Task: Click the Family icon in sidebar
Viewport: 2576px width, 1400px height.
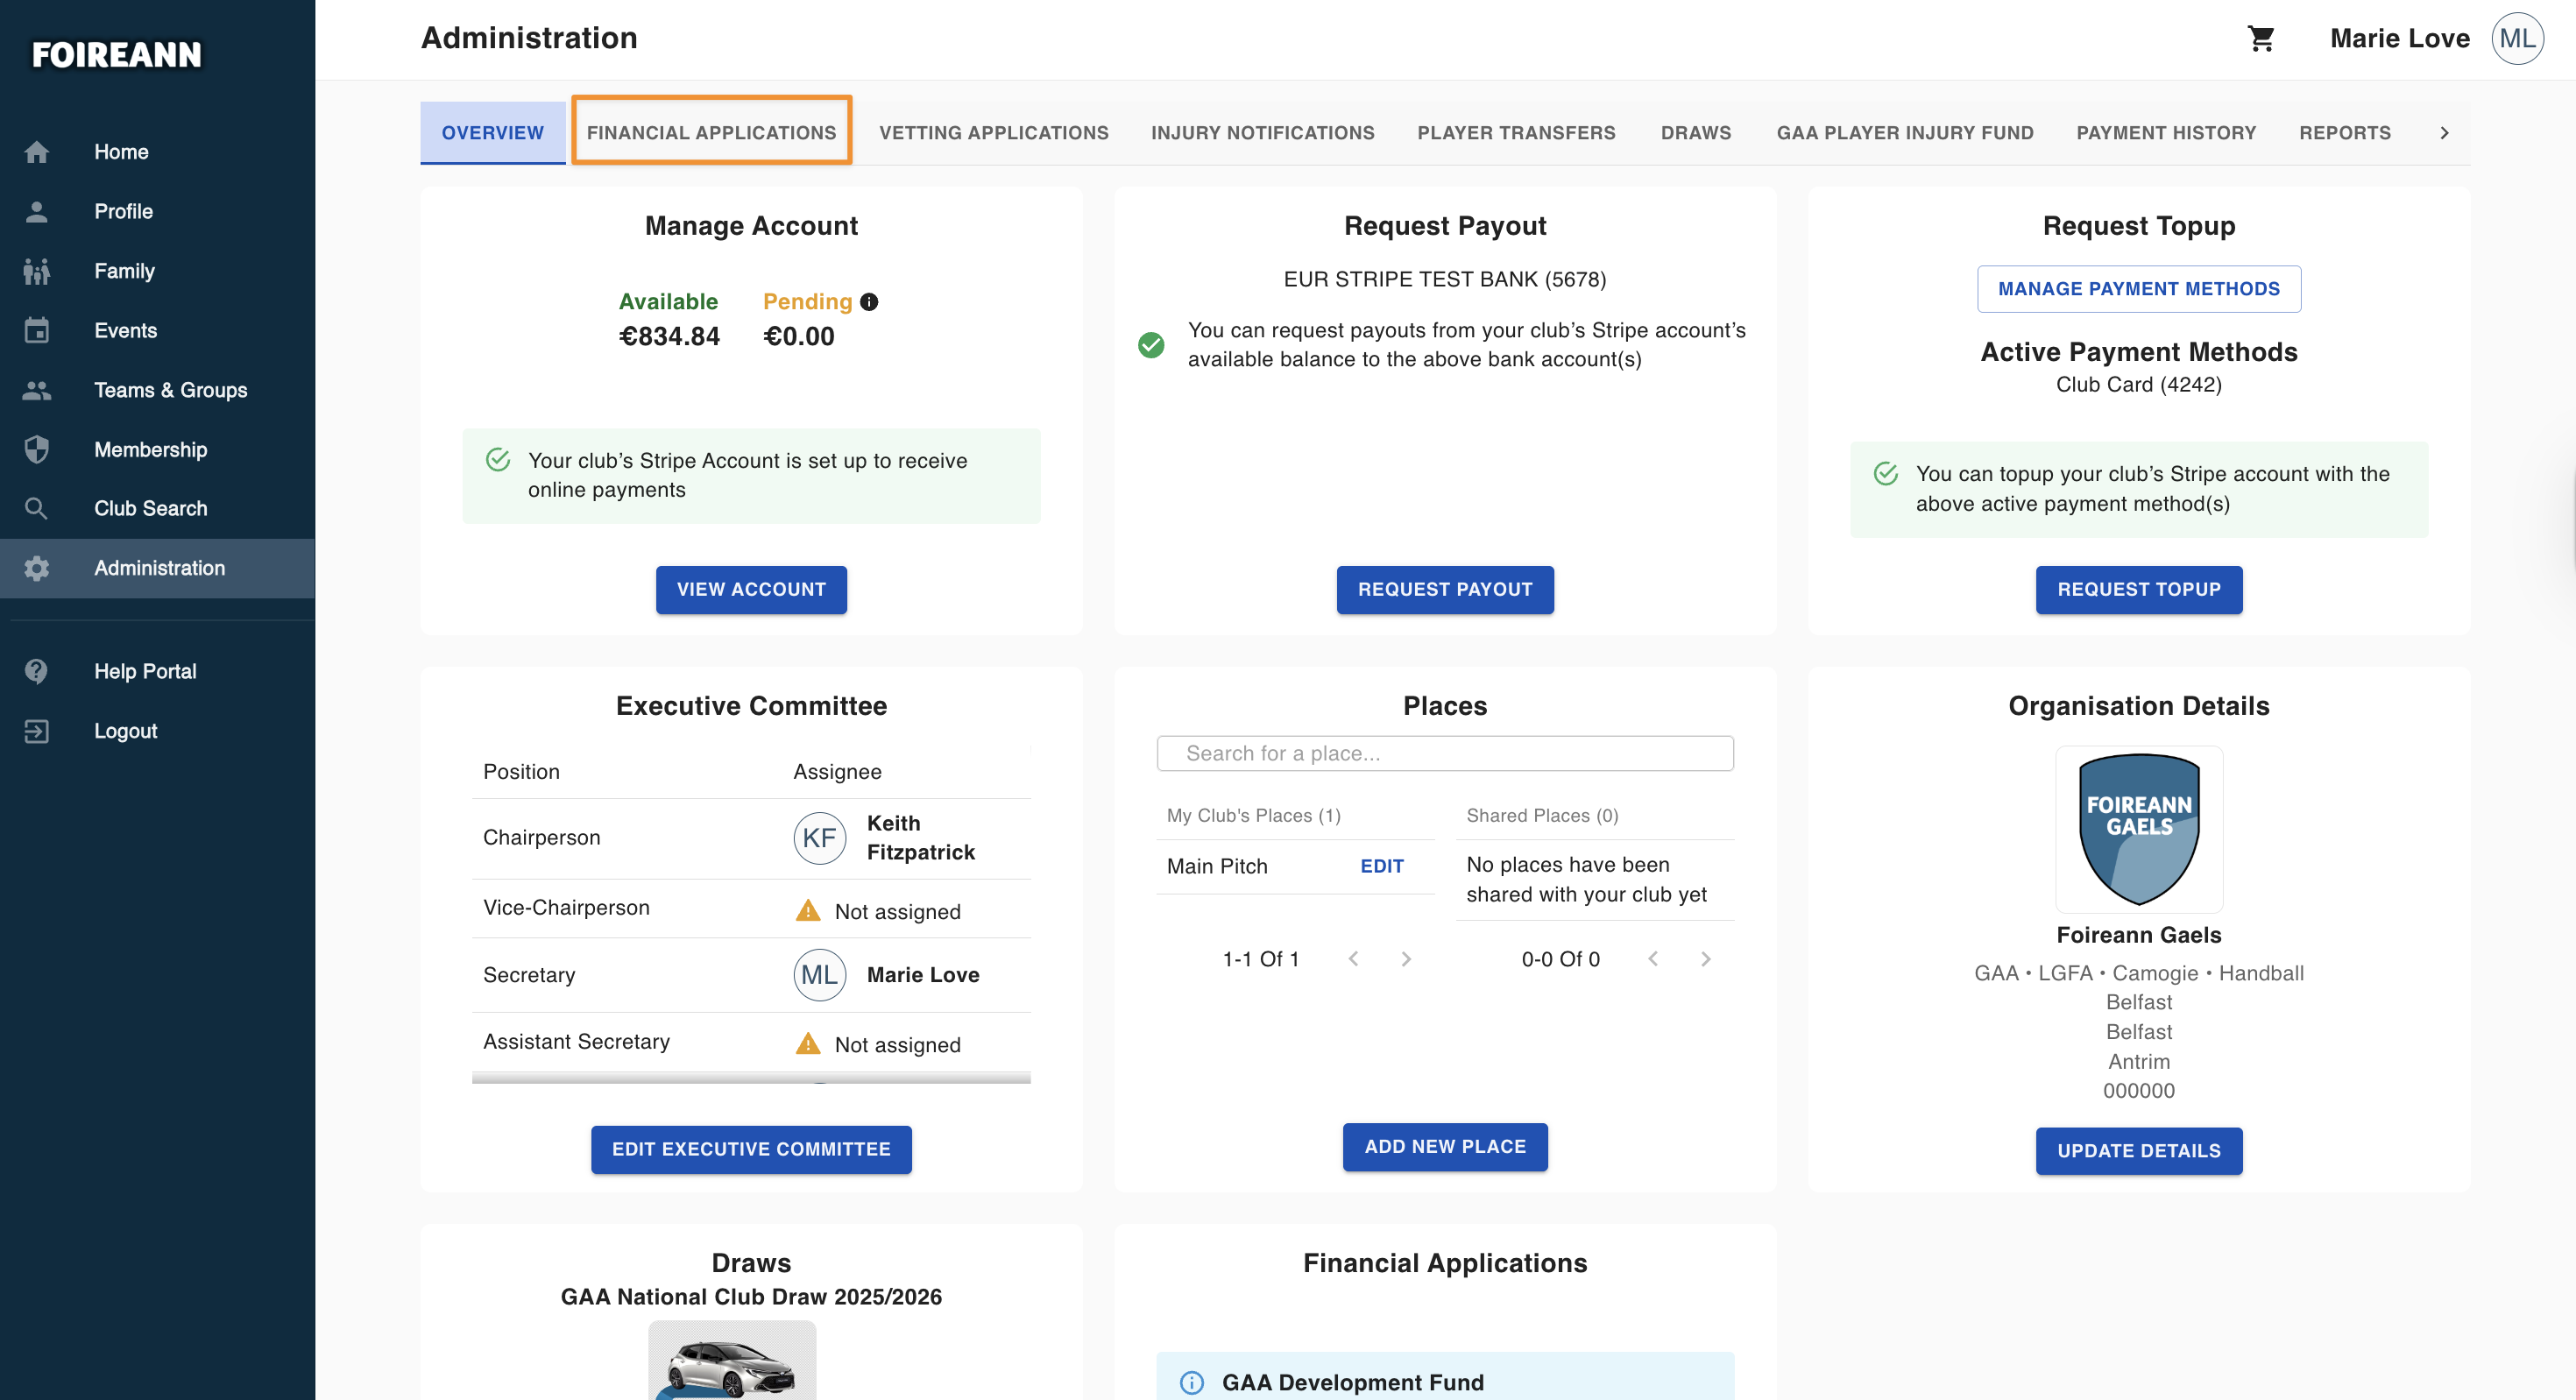Action: tap(37, 271)
